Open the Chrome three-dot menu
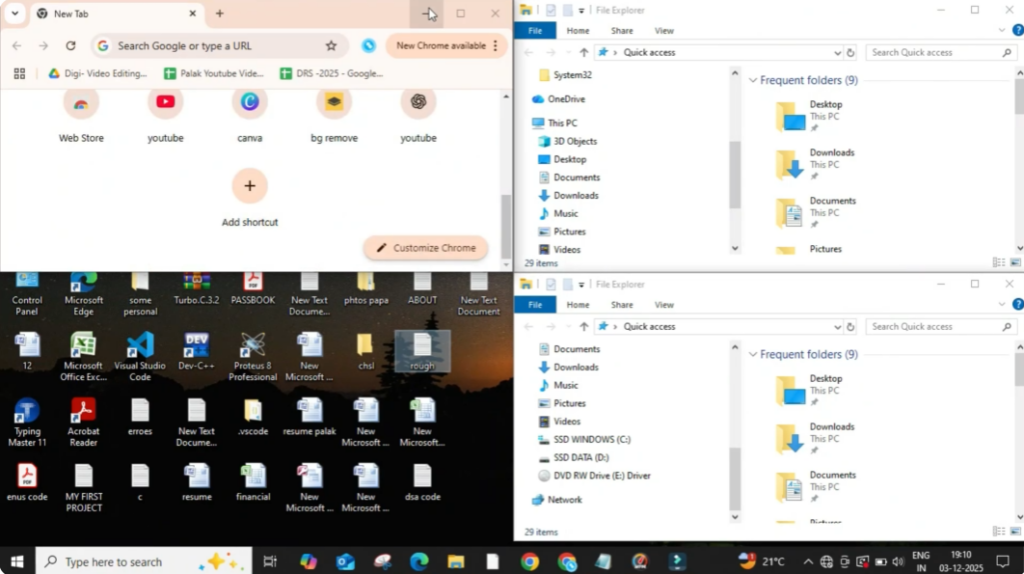This screenshot has height=574, width=1024. click(496, 46)
